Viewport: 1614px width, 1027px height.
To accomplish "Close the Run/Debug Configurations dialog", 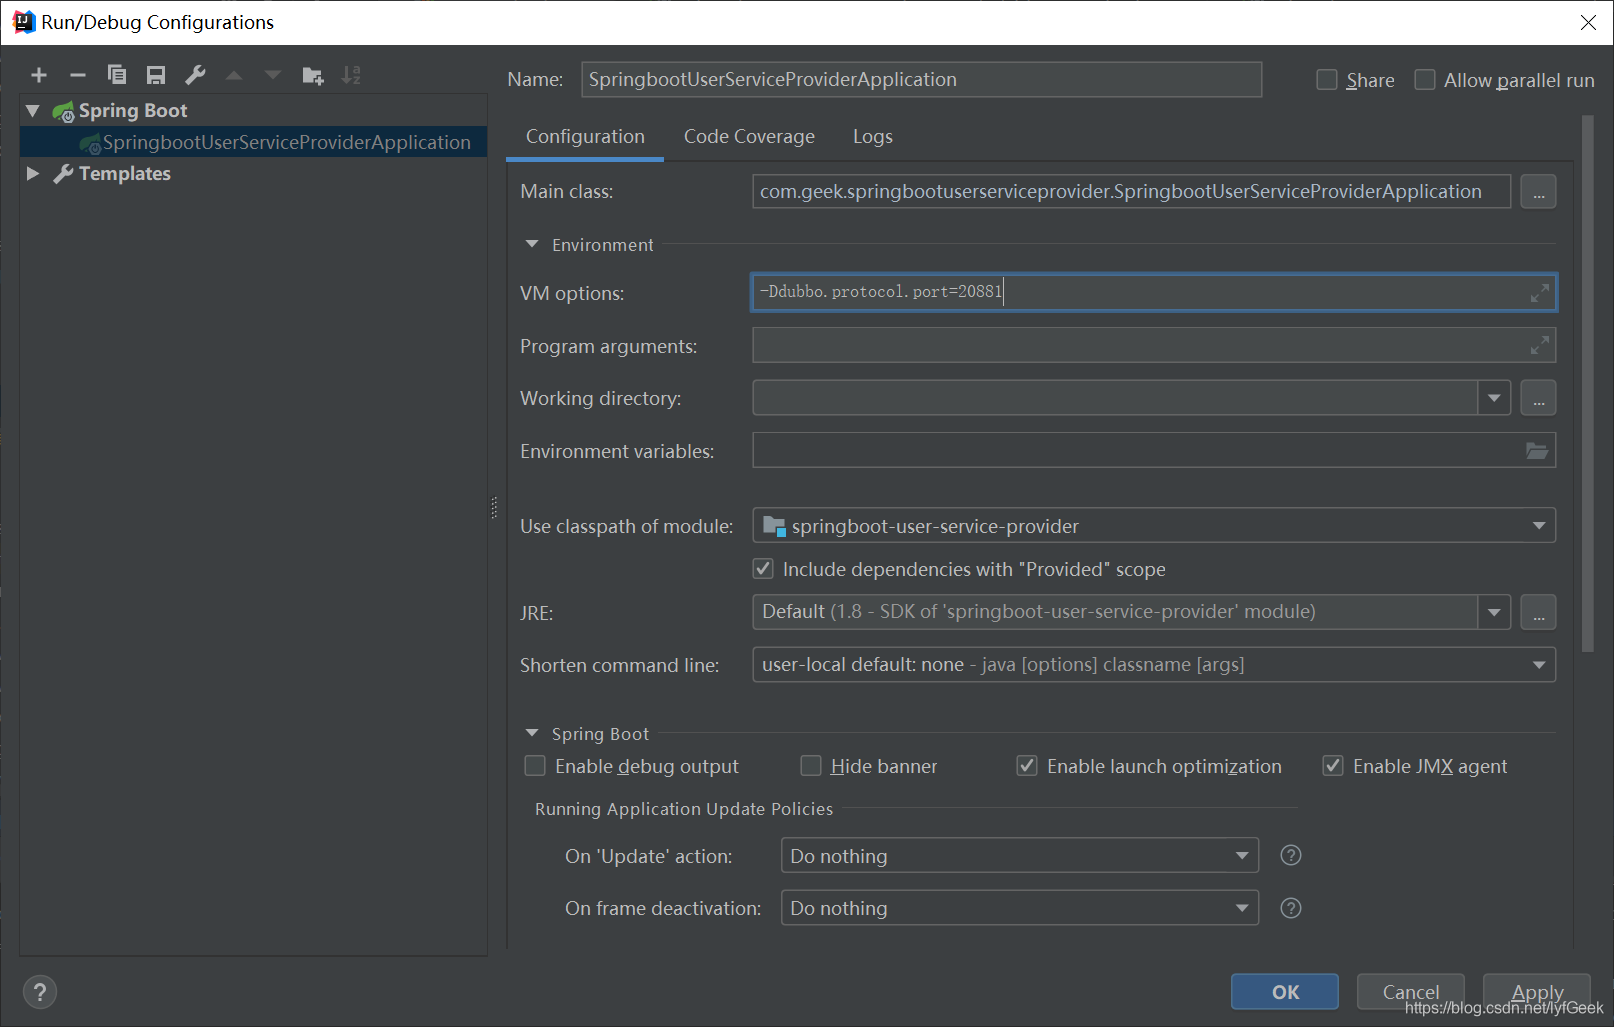I will pos(1588,22).
